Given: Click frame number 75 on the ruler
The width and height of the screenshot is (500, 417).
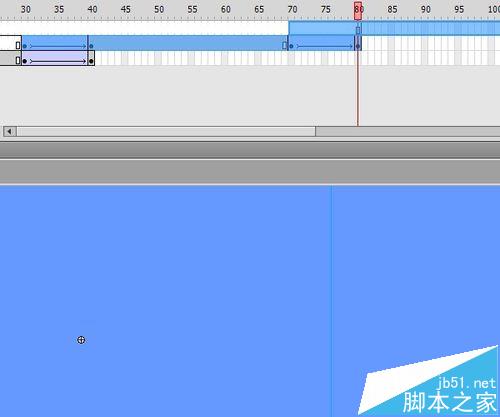Looking at the screenshot, I should click(326, 9).
